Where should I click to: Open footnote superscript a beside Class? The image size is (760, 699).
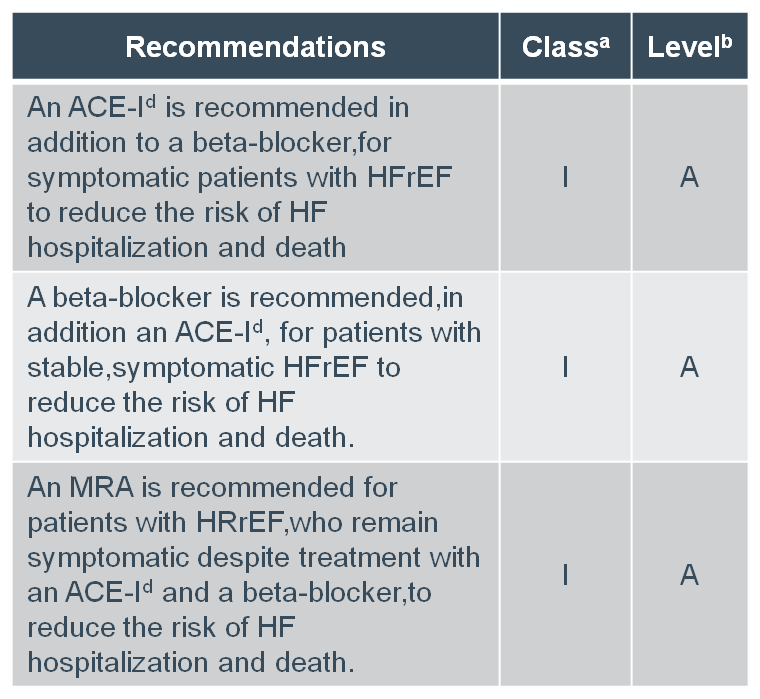tap(603, 39)
